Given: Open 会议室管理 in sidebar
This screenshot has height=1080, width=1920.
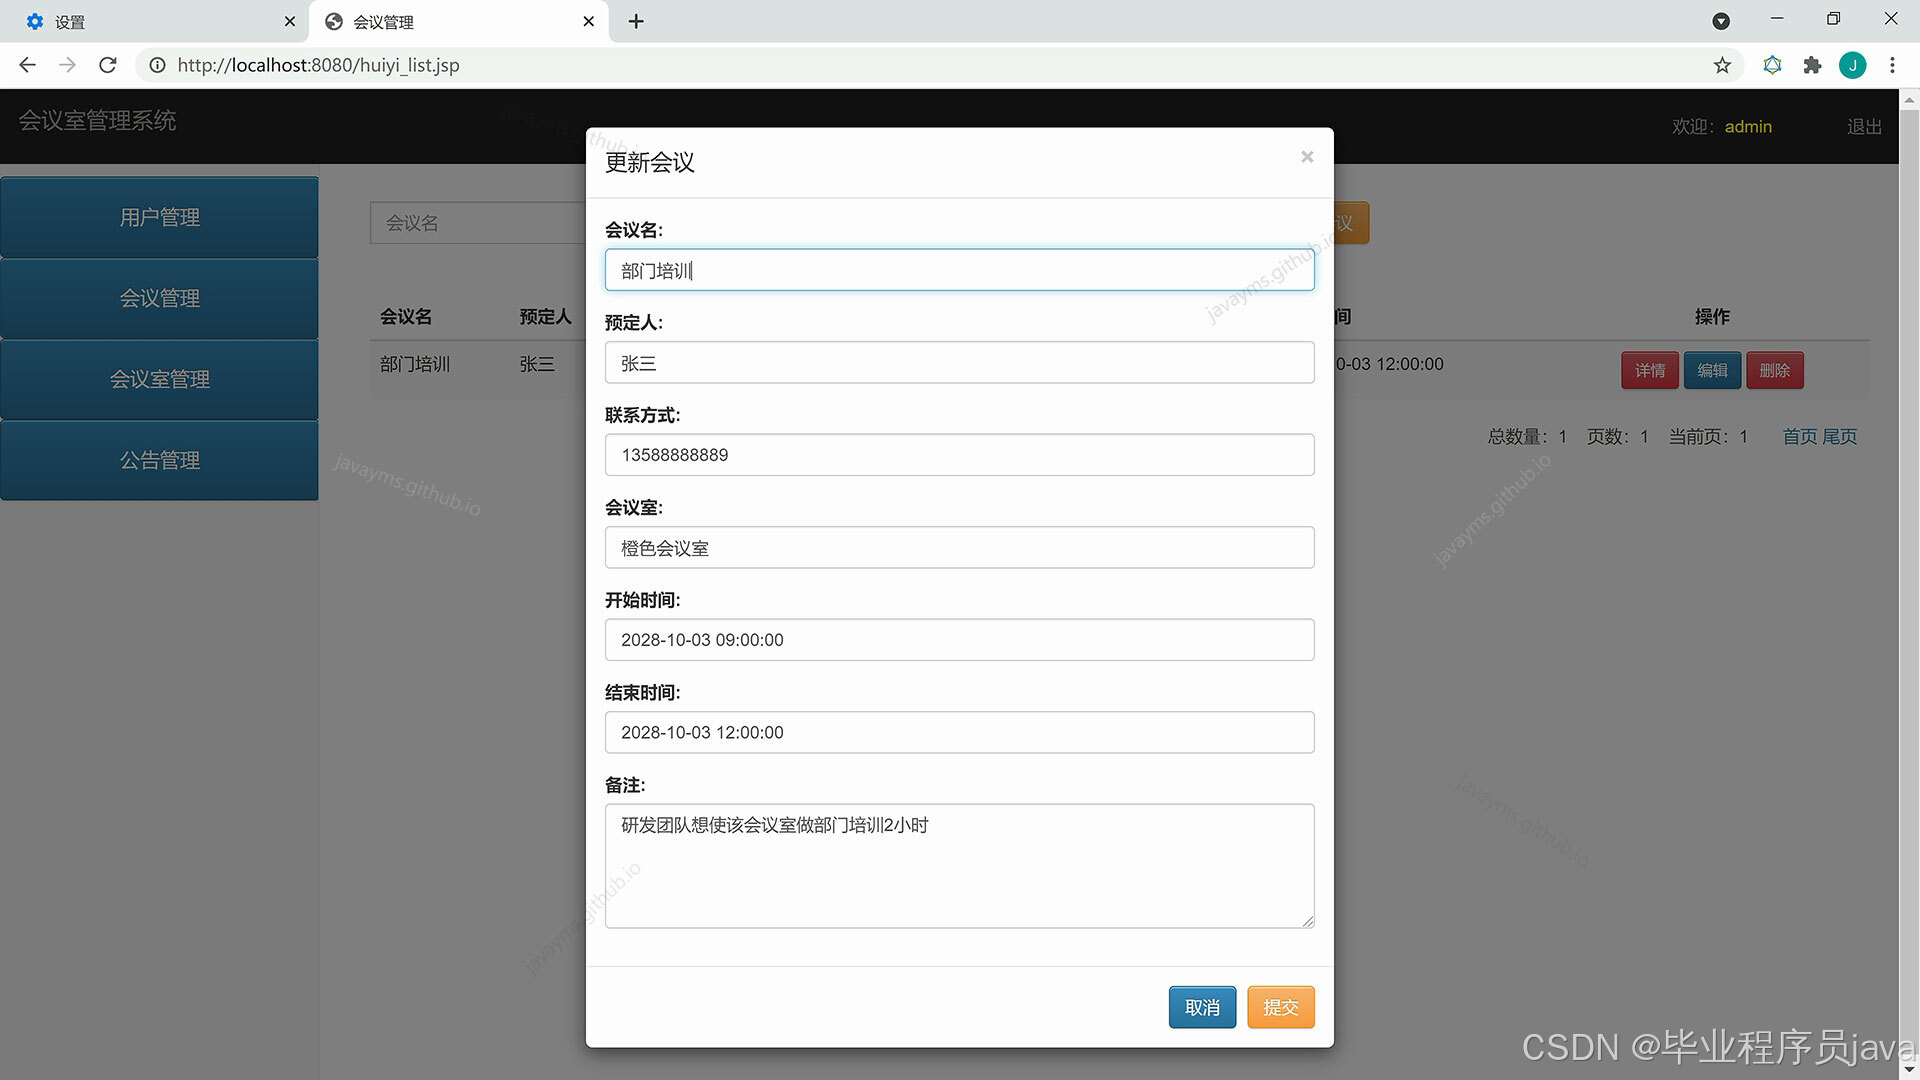Looking at the screenshot, I should pyautogui.click(x=160, y=379).
